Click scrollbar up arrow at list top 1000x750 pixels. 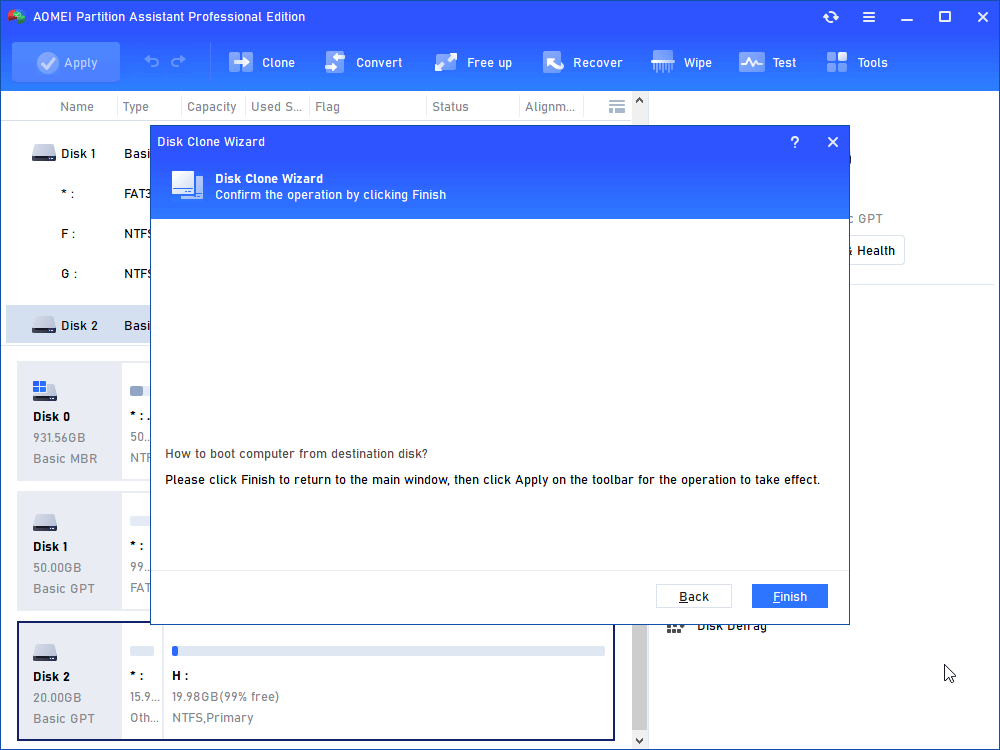[640, 101]
